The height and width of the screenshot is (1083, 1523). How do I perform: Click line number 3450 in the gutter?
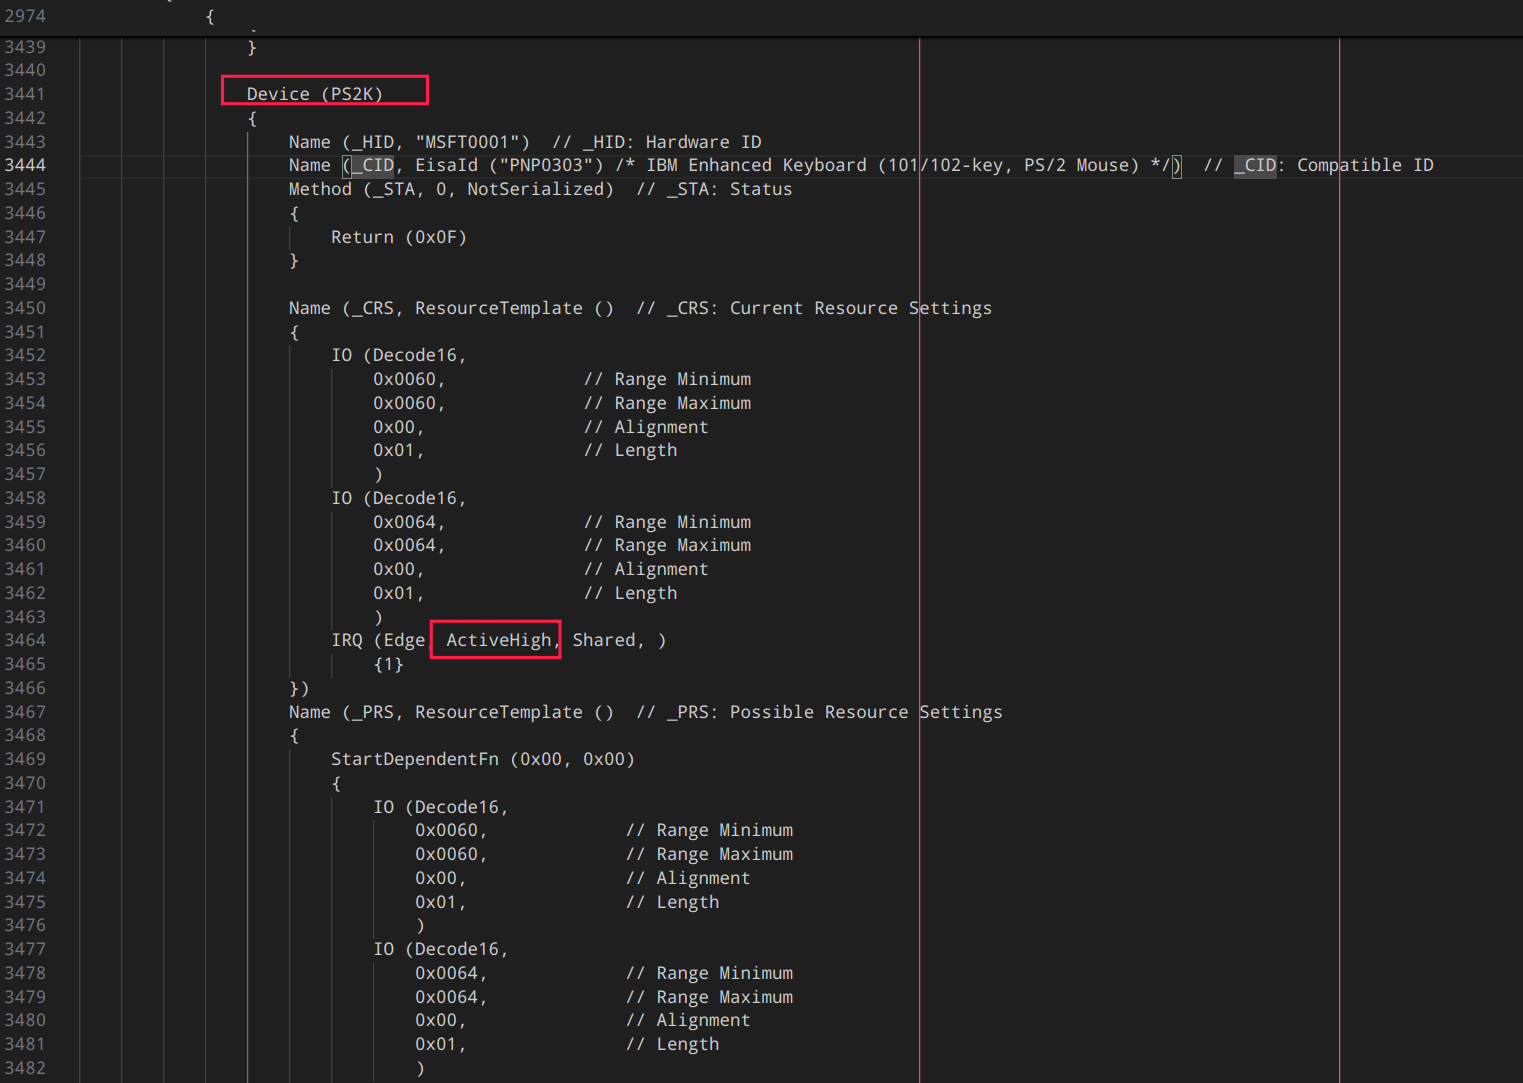tap(25, 308)
